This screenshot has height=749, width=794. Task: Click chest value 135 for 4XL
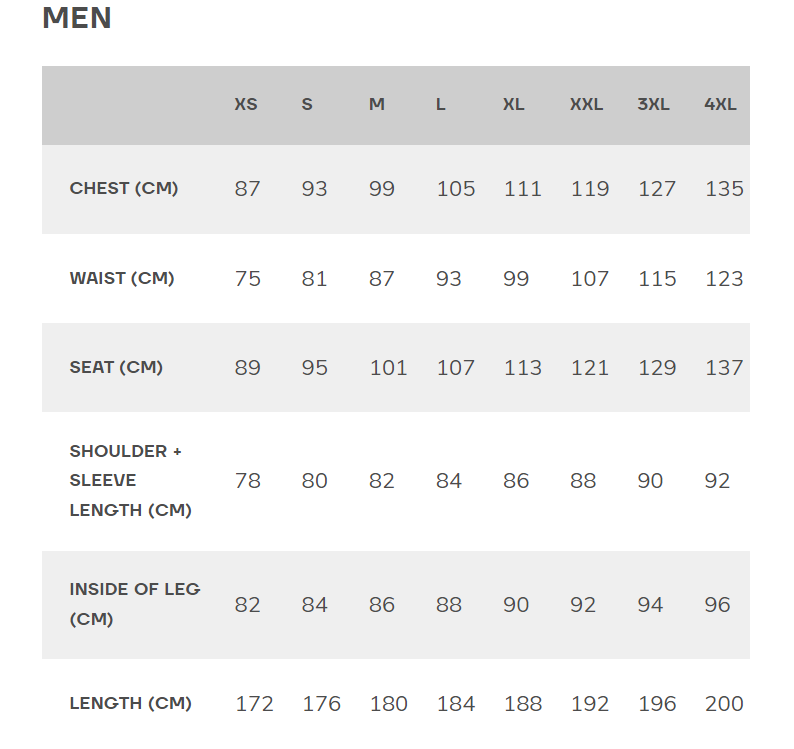724,189
